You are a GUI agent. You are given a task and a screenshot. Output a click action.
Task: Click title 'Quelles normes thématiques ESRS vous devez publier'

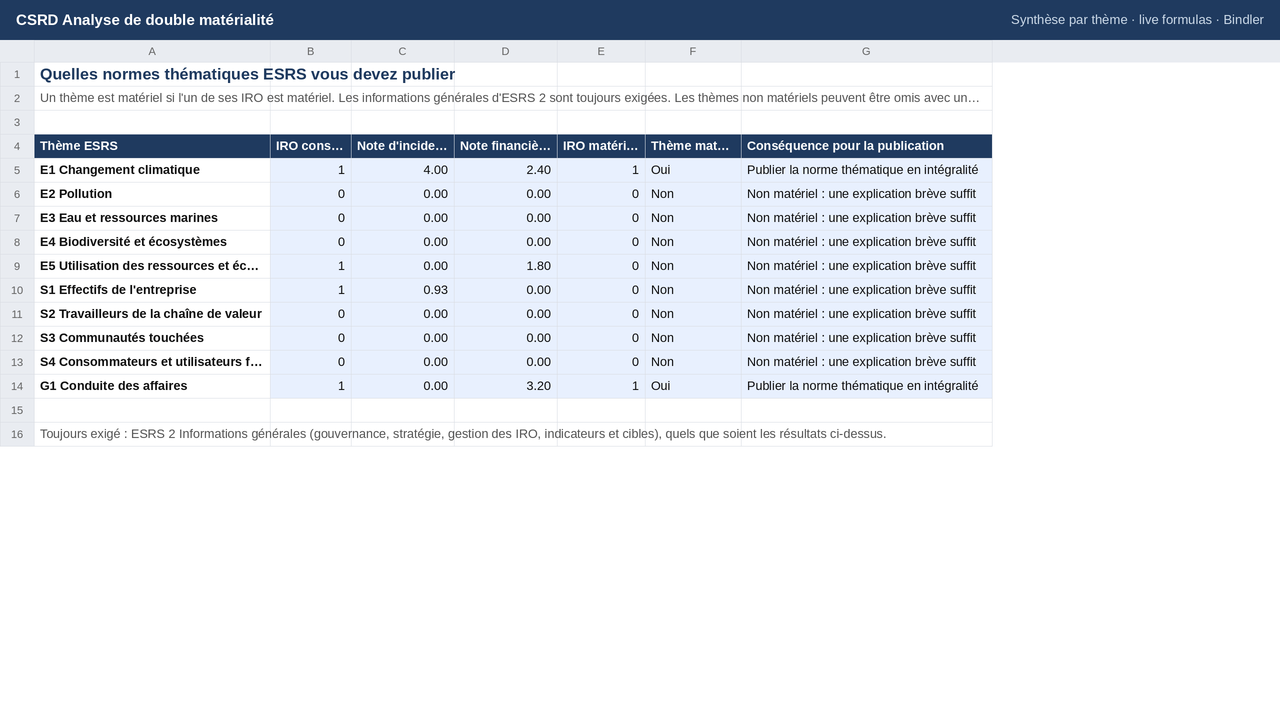click(247, 74)
